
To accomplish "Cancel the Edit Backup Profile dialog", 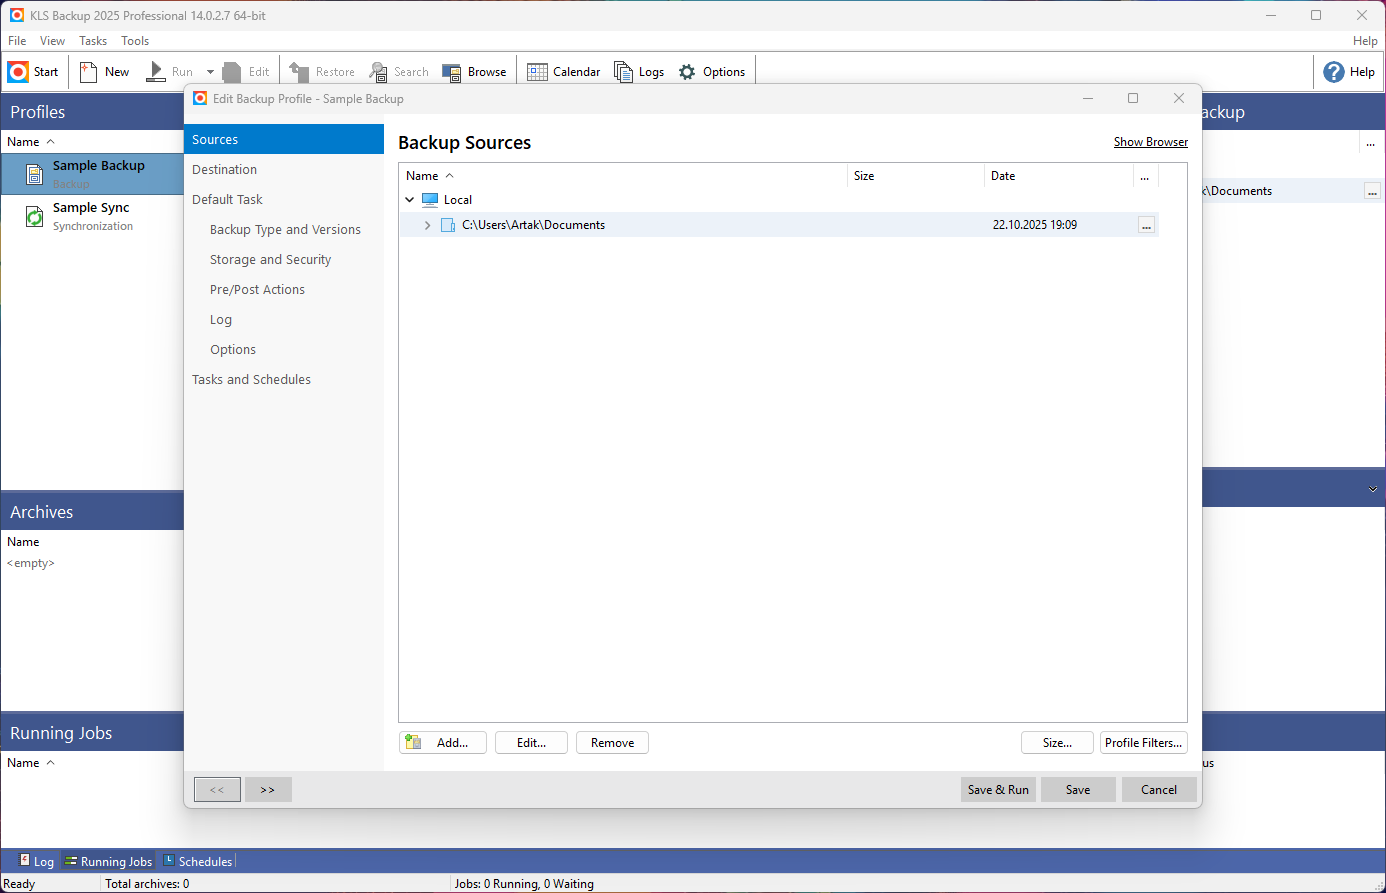I will click(1159, 789).
